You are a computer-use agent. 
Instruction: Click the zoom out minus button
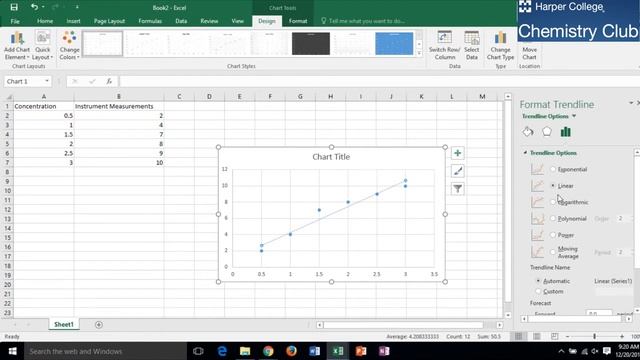(567, 336)
